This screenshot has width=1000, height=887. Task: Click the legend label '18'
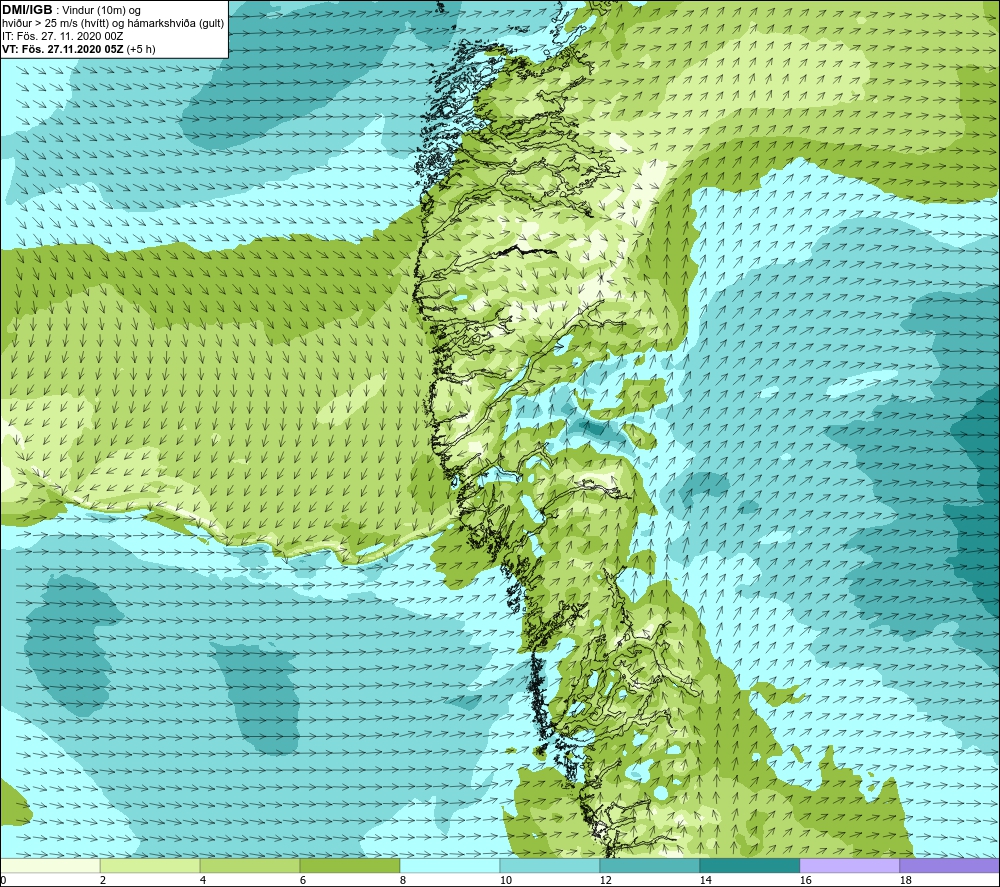click(905, 880)
